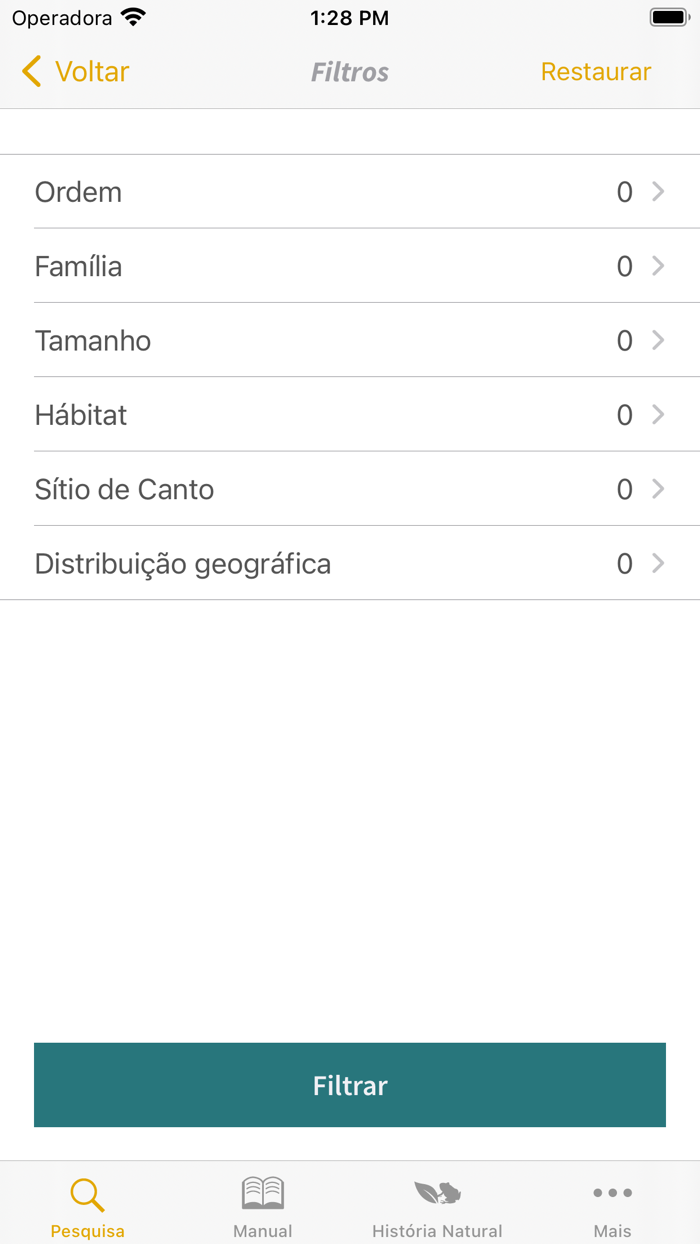Expand the Família filter chevron

[x=656, y=266]
